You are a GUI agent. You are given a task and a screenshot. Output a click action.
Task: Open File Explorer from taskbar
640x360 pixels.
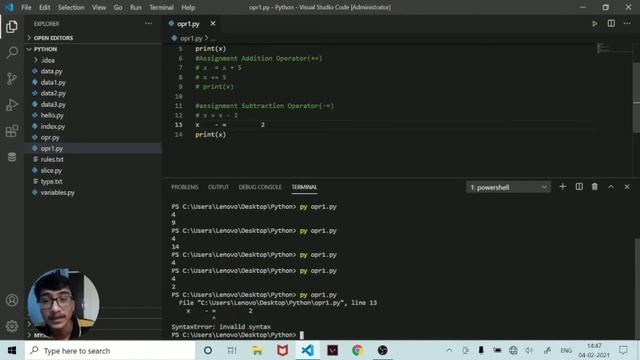pos(257,350)
